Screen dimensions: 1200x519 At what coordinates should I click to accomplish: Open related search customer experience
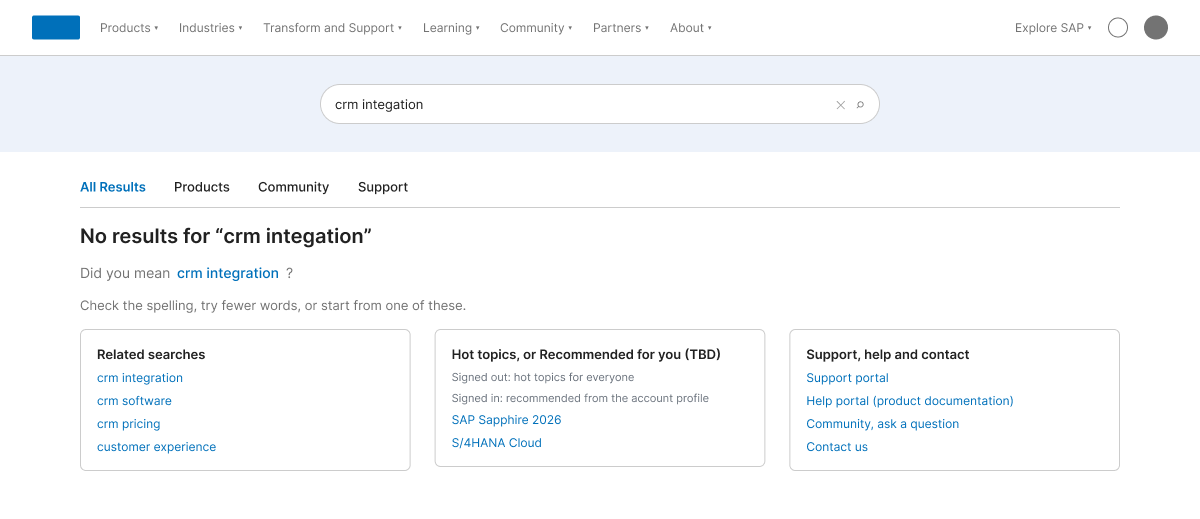click(x=156, y=447)
